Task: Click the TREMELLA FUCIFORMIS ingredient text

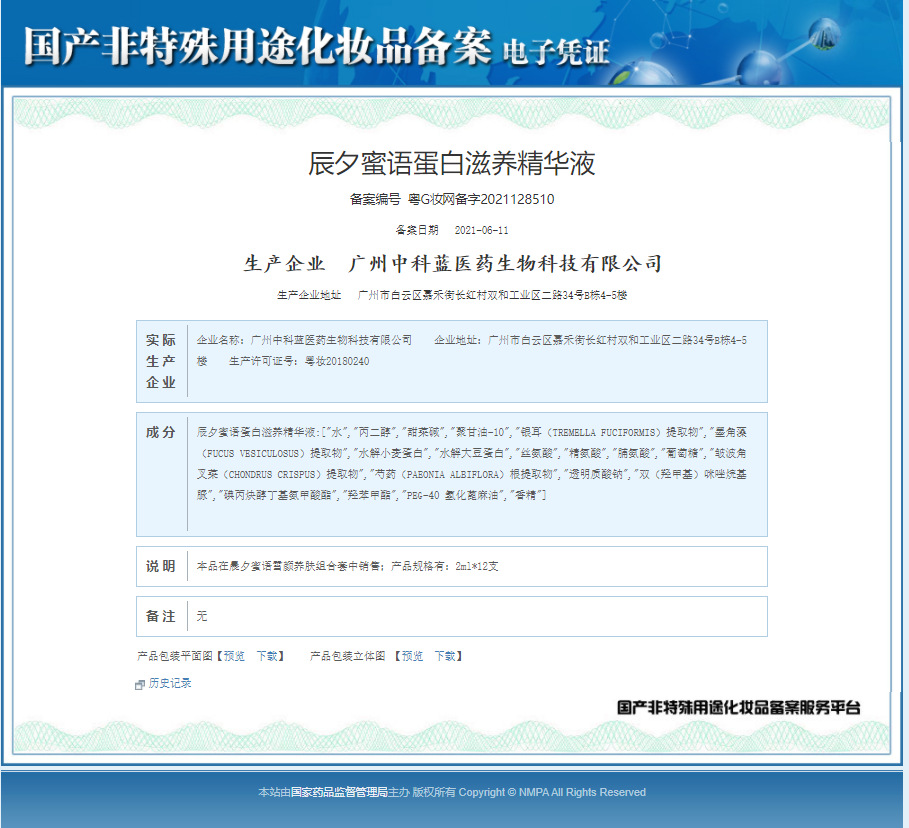Action: pos(603,432)
